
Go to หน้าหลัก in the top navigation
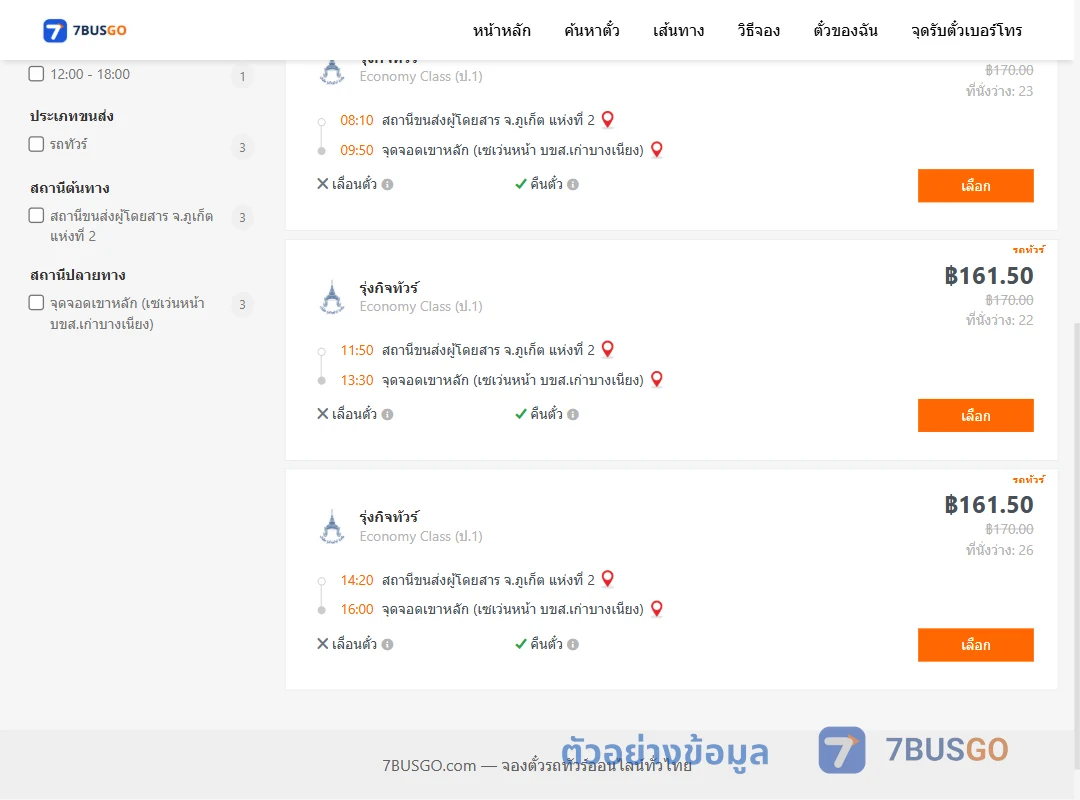[x=501, y=30]
